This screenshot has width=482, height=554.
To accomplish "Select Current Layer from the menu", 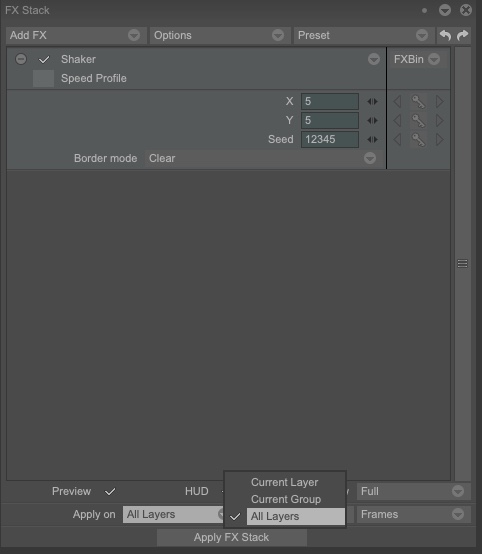I will [284, 482].
